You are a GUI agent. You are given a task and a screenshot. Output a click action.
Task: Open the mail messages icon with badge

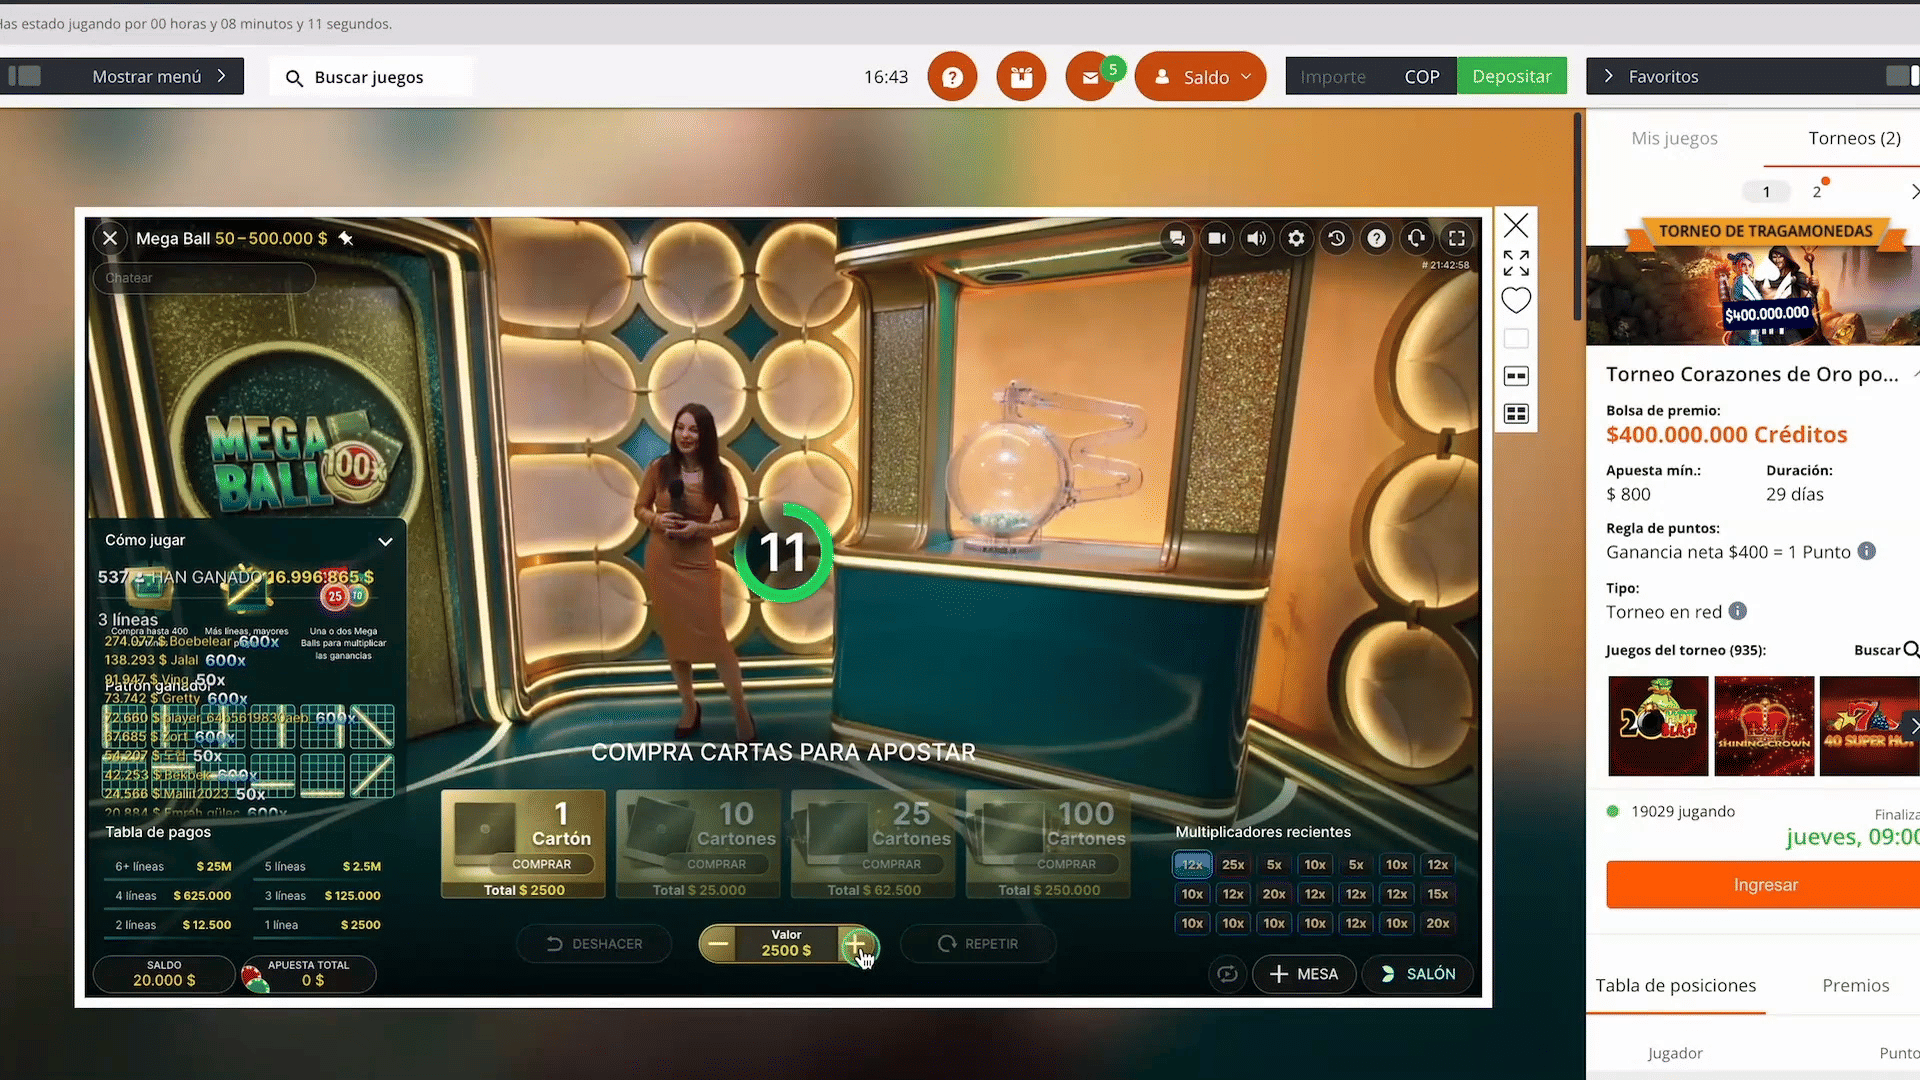click(1091, 77)
